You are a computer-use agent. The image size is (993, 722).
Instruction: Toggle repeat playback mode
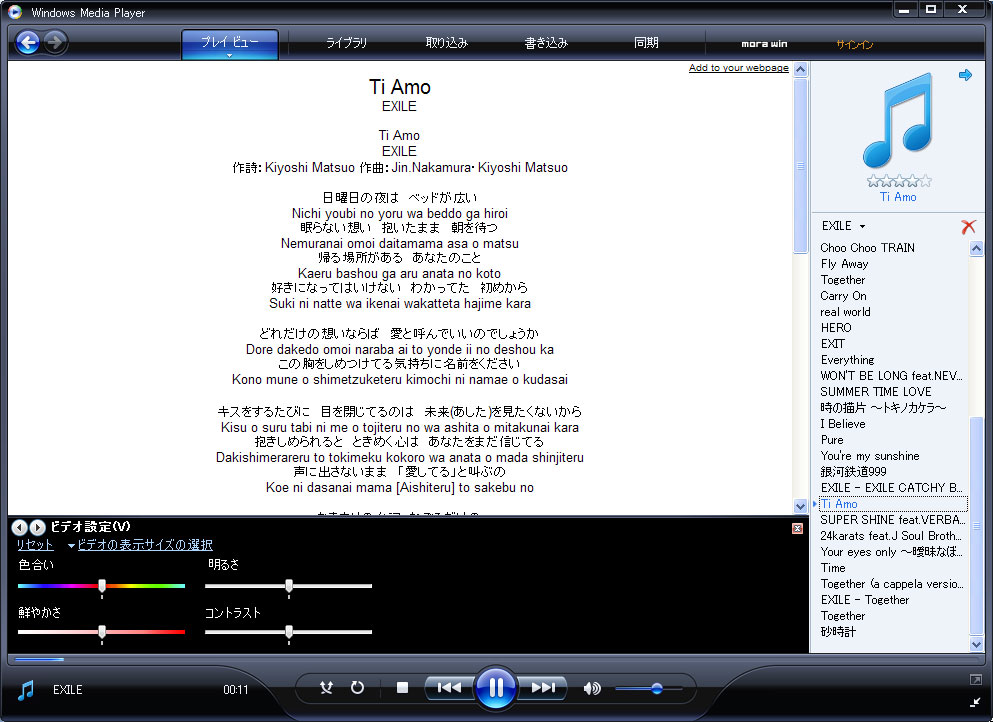357,688
